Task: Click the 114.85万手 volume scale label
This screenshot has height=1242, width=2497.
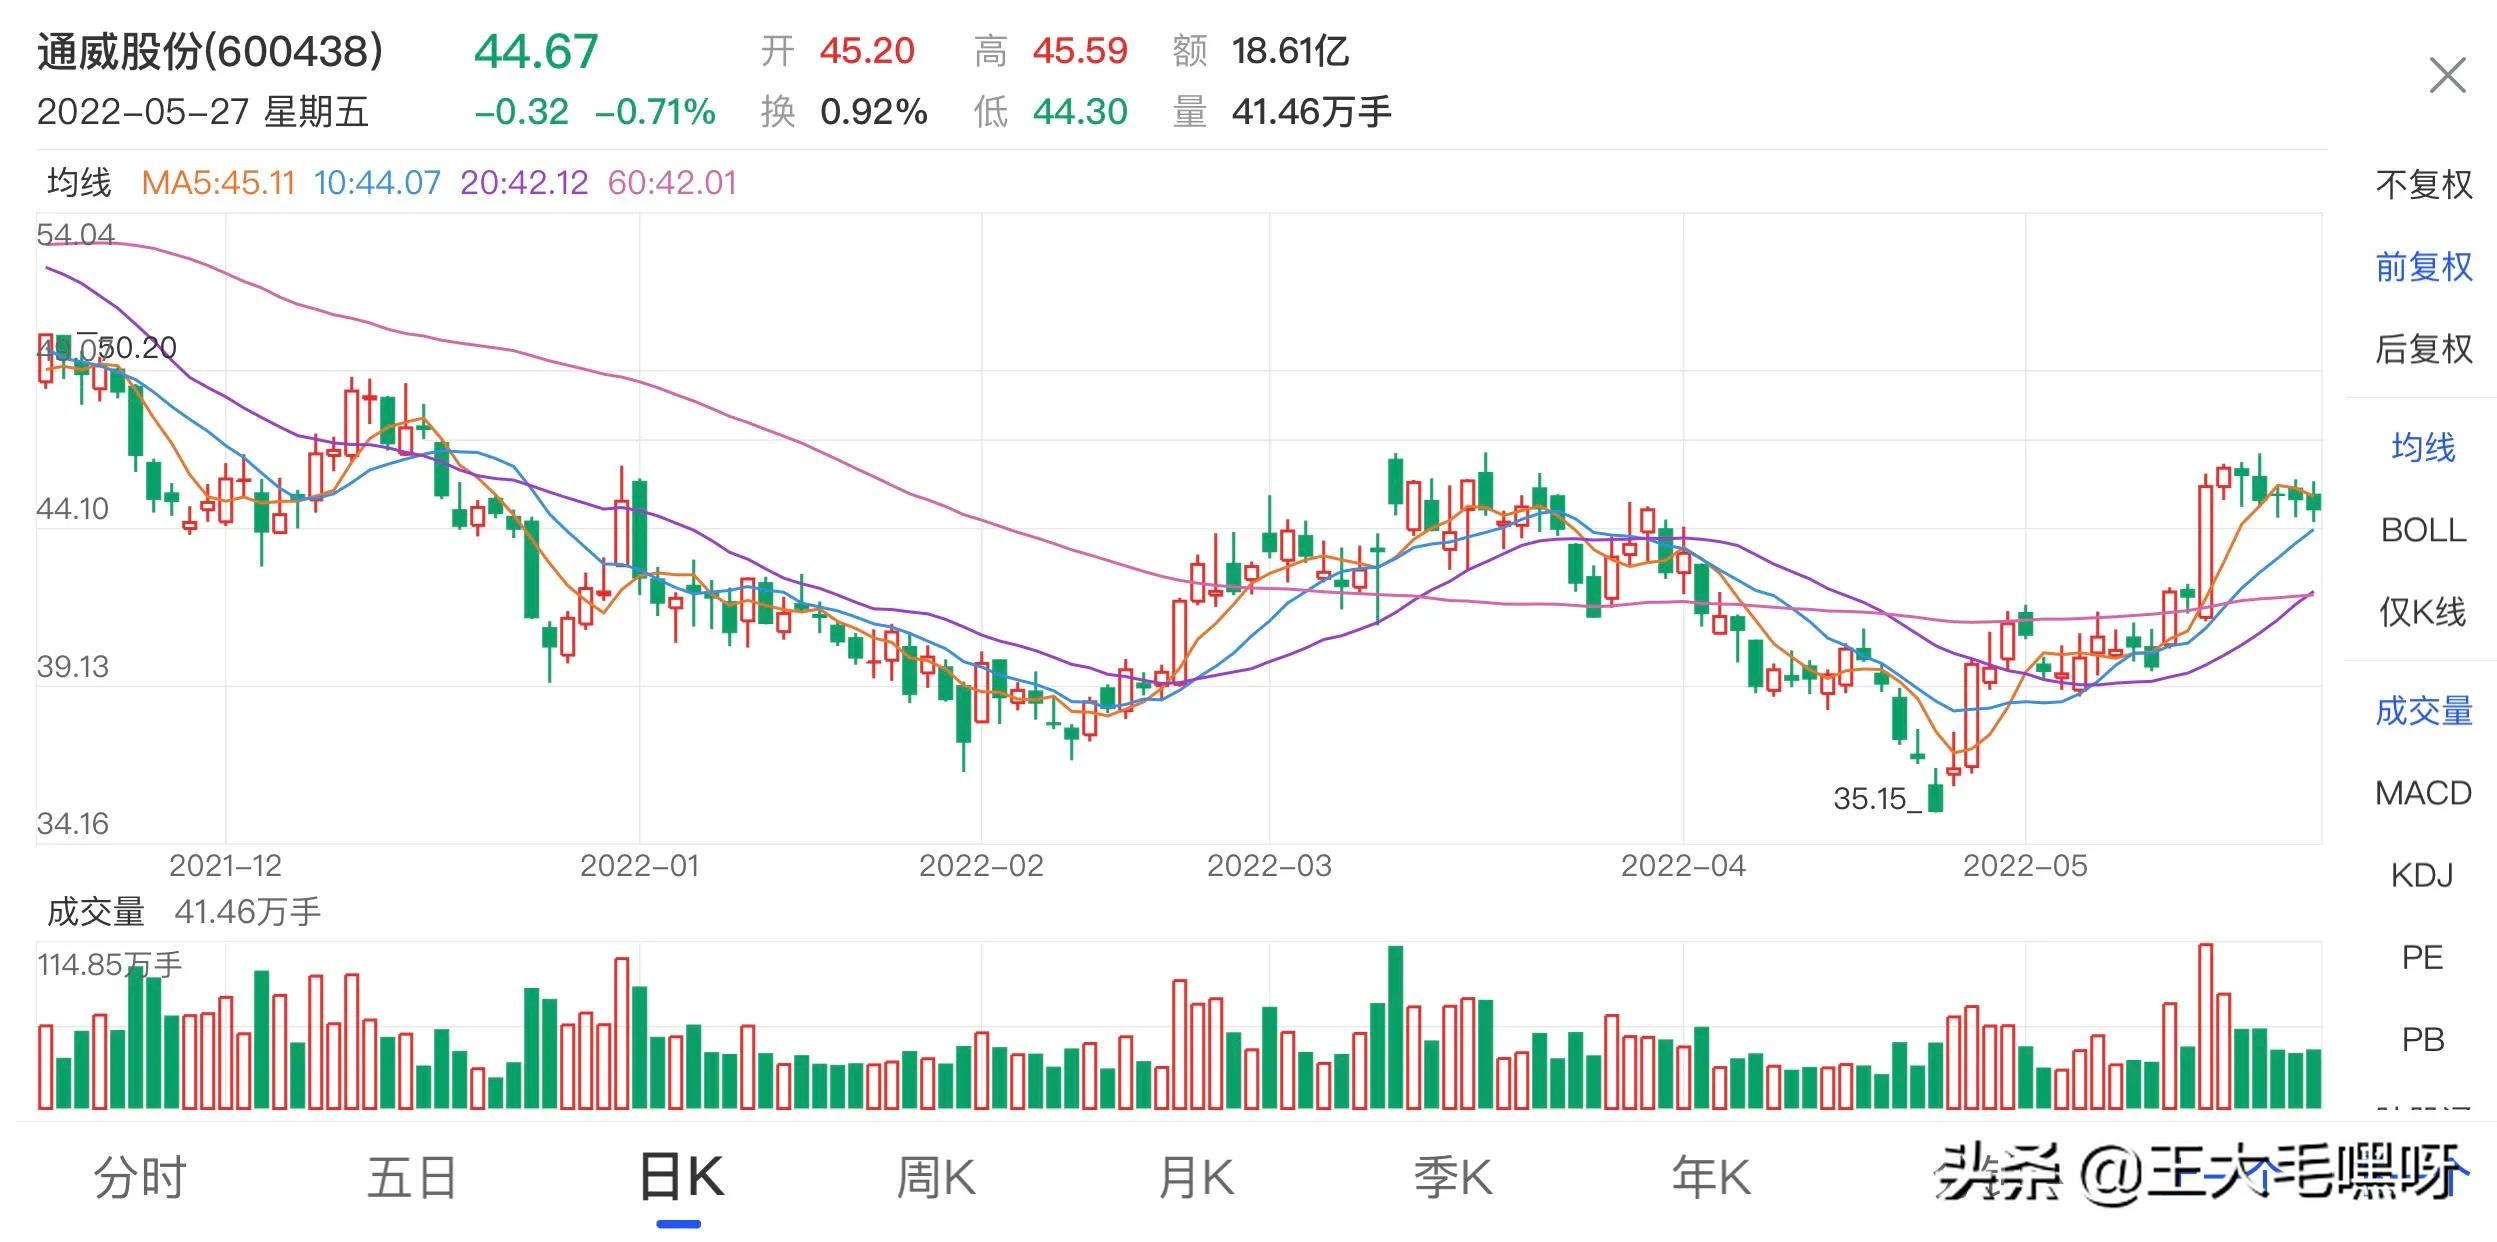Action: pyautogui.click(x=110, y=965)
